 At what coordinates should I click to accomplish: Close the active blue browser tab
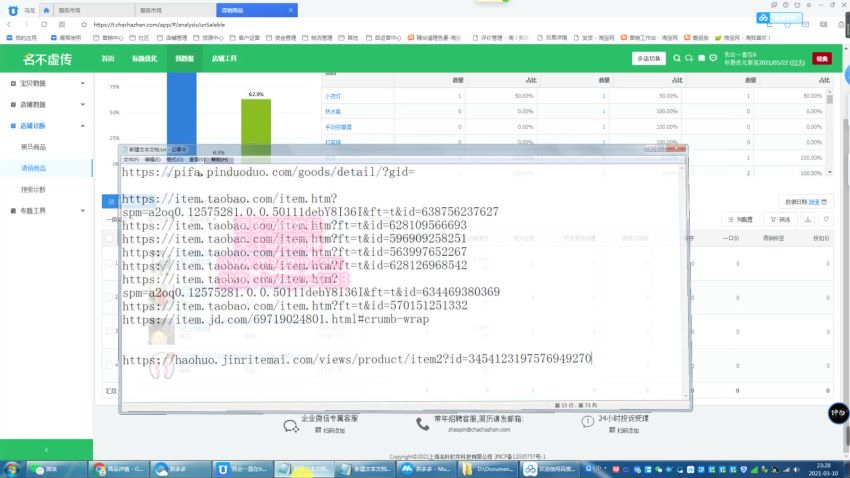[x=291, y=10]
